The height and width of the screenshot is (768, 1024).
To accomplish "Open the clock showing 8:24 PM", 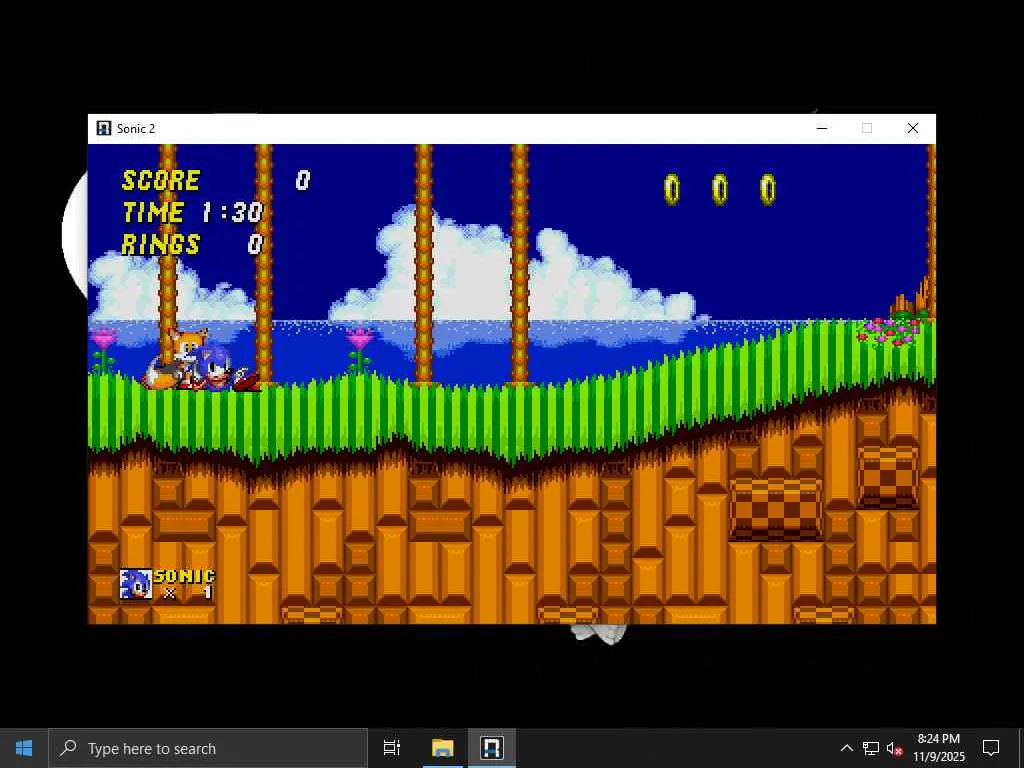I will 938,748.
